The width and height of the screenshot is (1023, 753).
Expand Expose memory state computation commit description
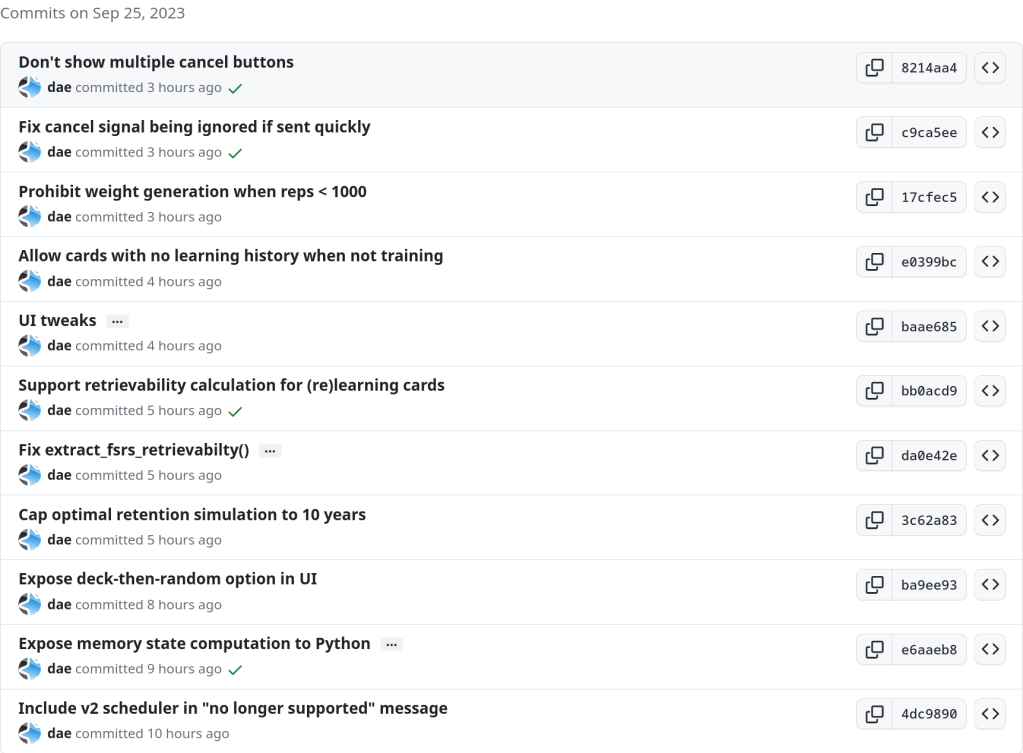pos(392,644)
